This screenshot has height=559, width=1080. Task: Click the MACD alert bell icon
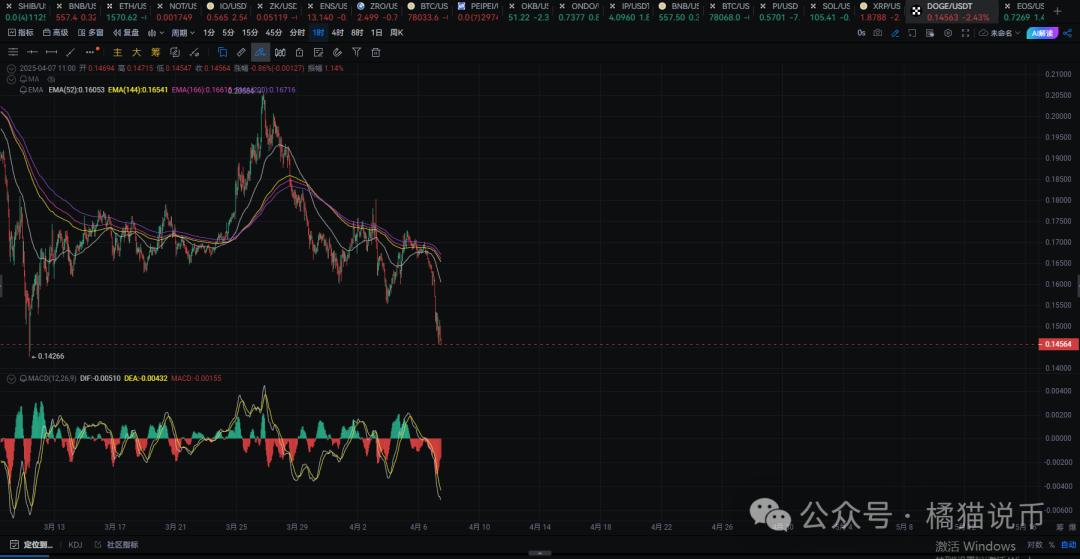coord(23,379)
